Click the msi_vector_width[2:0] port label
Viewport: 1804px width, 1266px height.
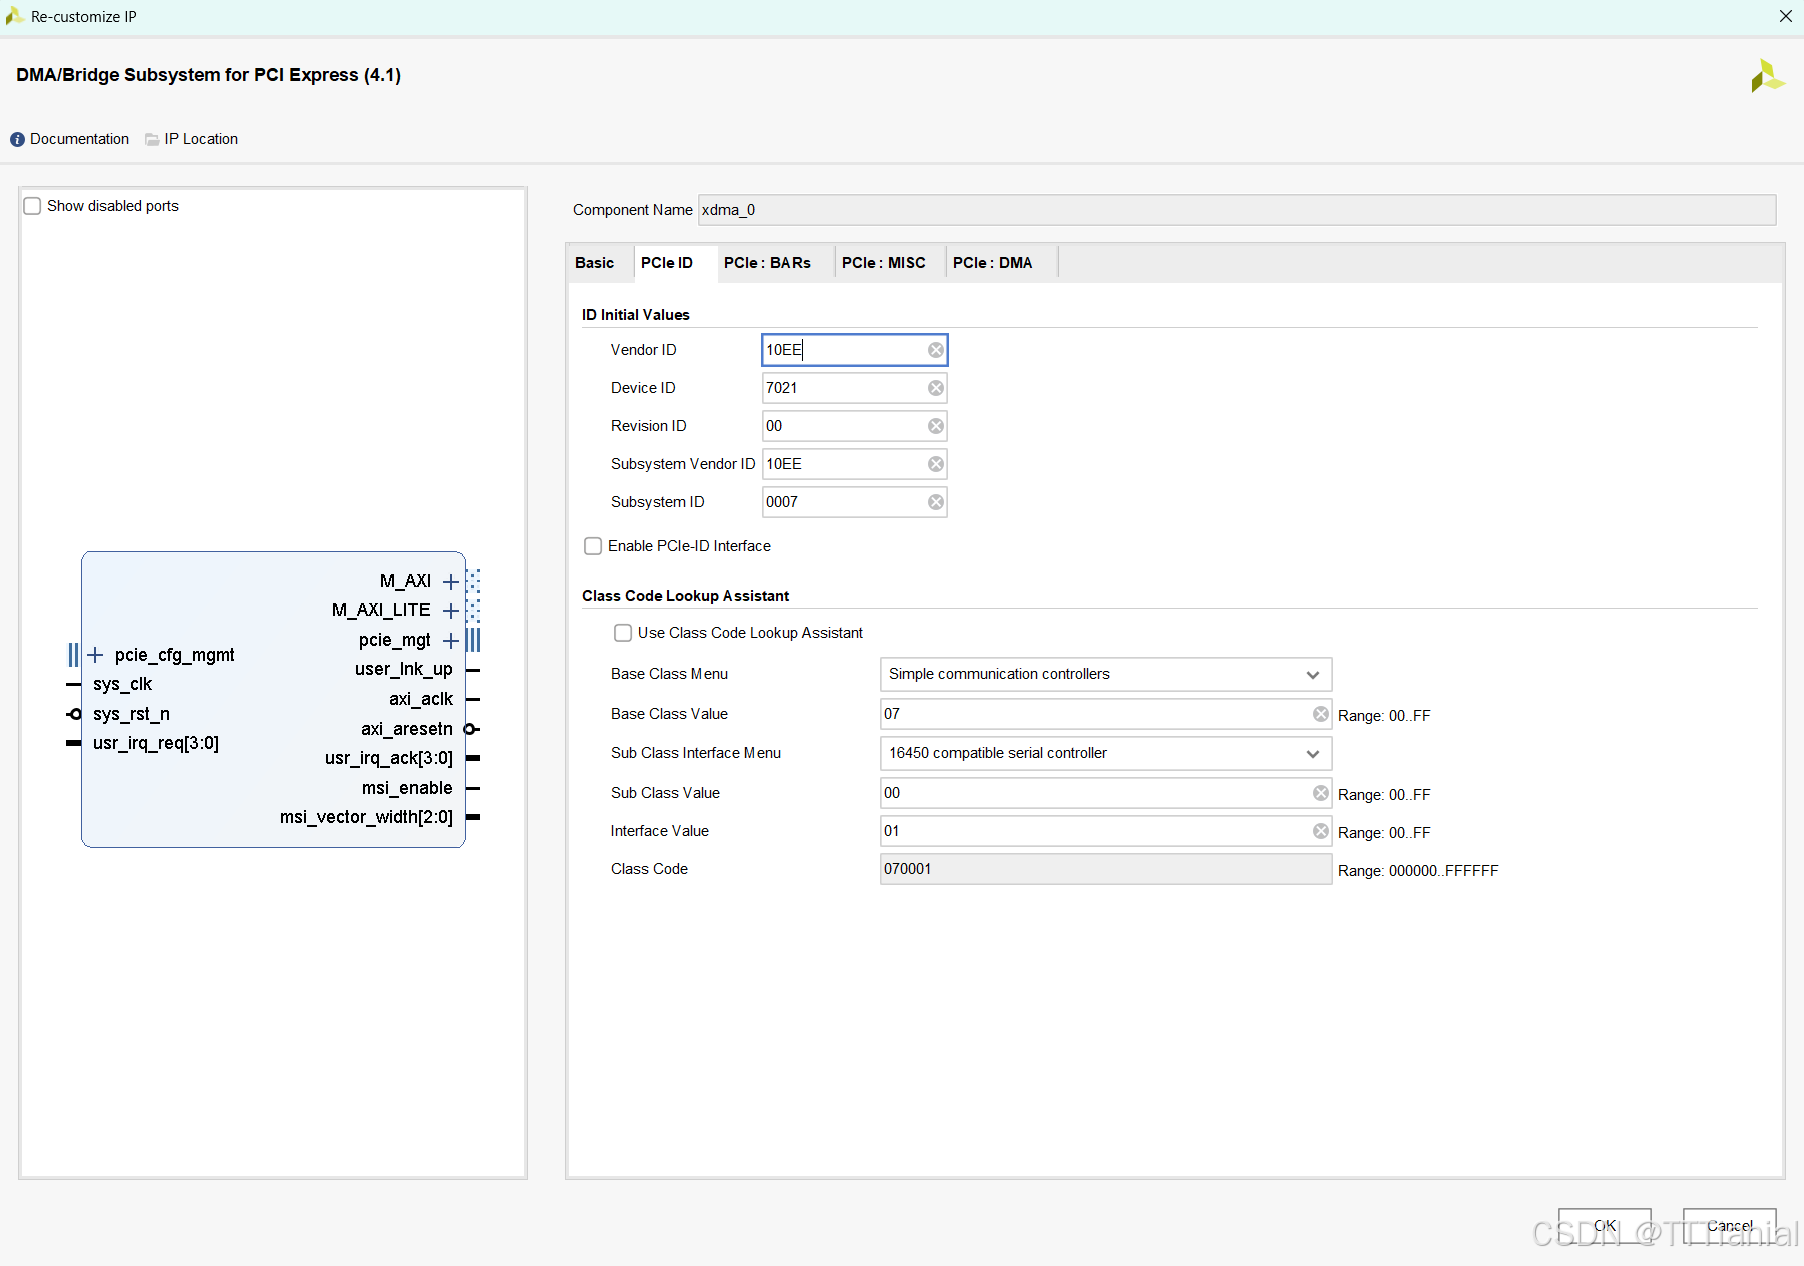tap(366, 817)
